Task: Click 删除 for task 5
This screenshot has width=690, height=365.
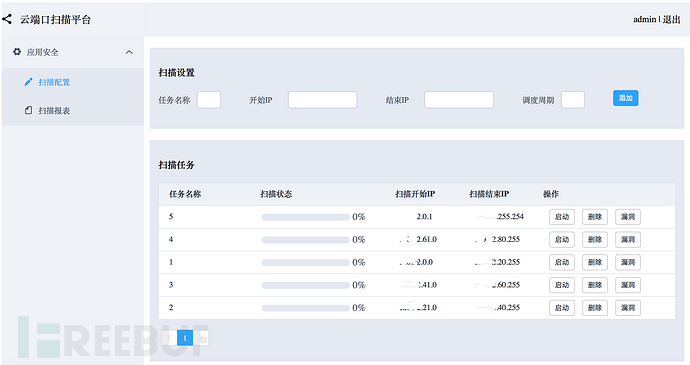Action: 595,217
